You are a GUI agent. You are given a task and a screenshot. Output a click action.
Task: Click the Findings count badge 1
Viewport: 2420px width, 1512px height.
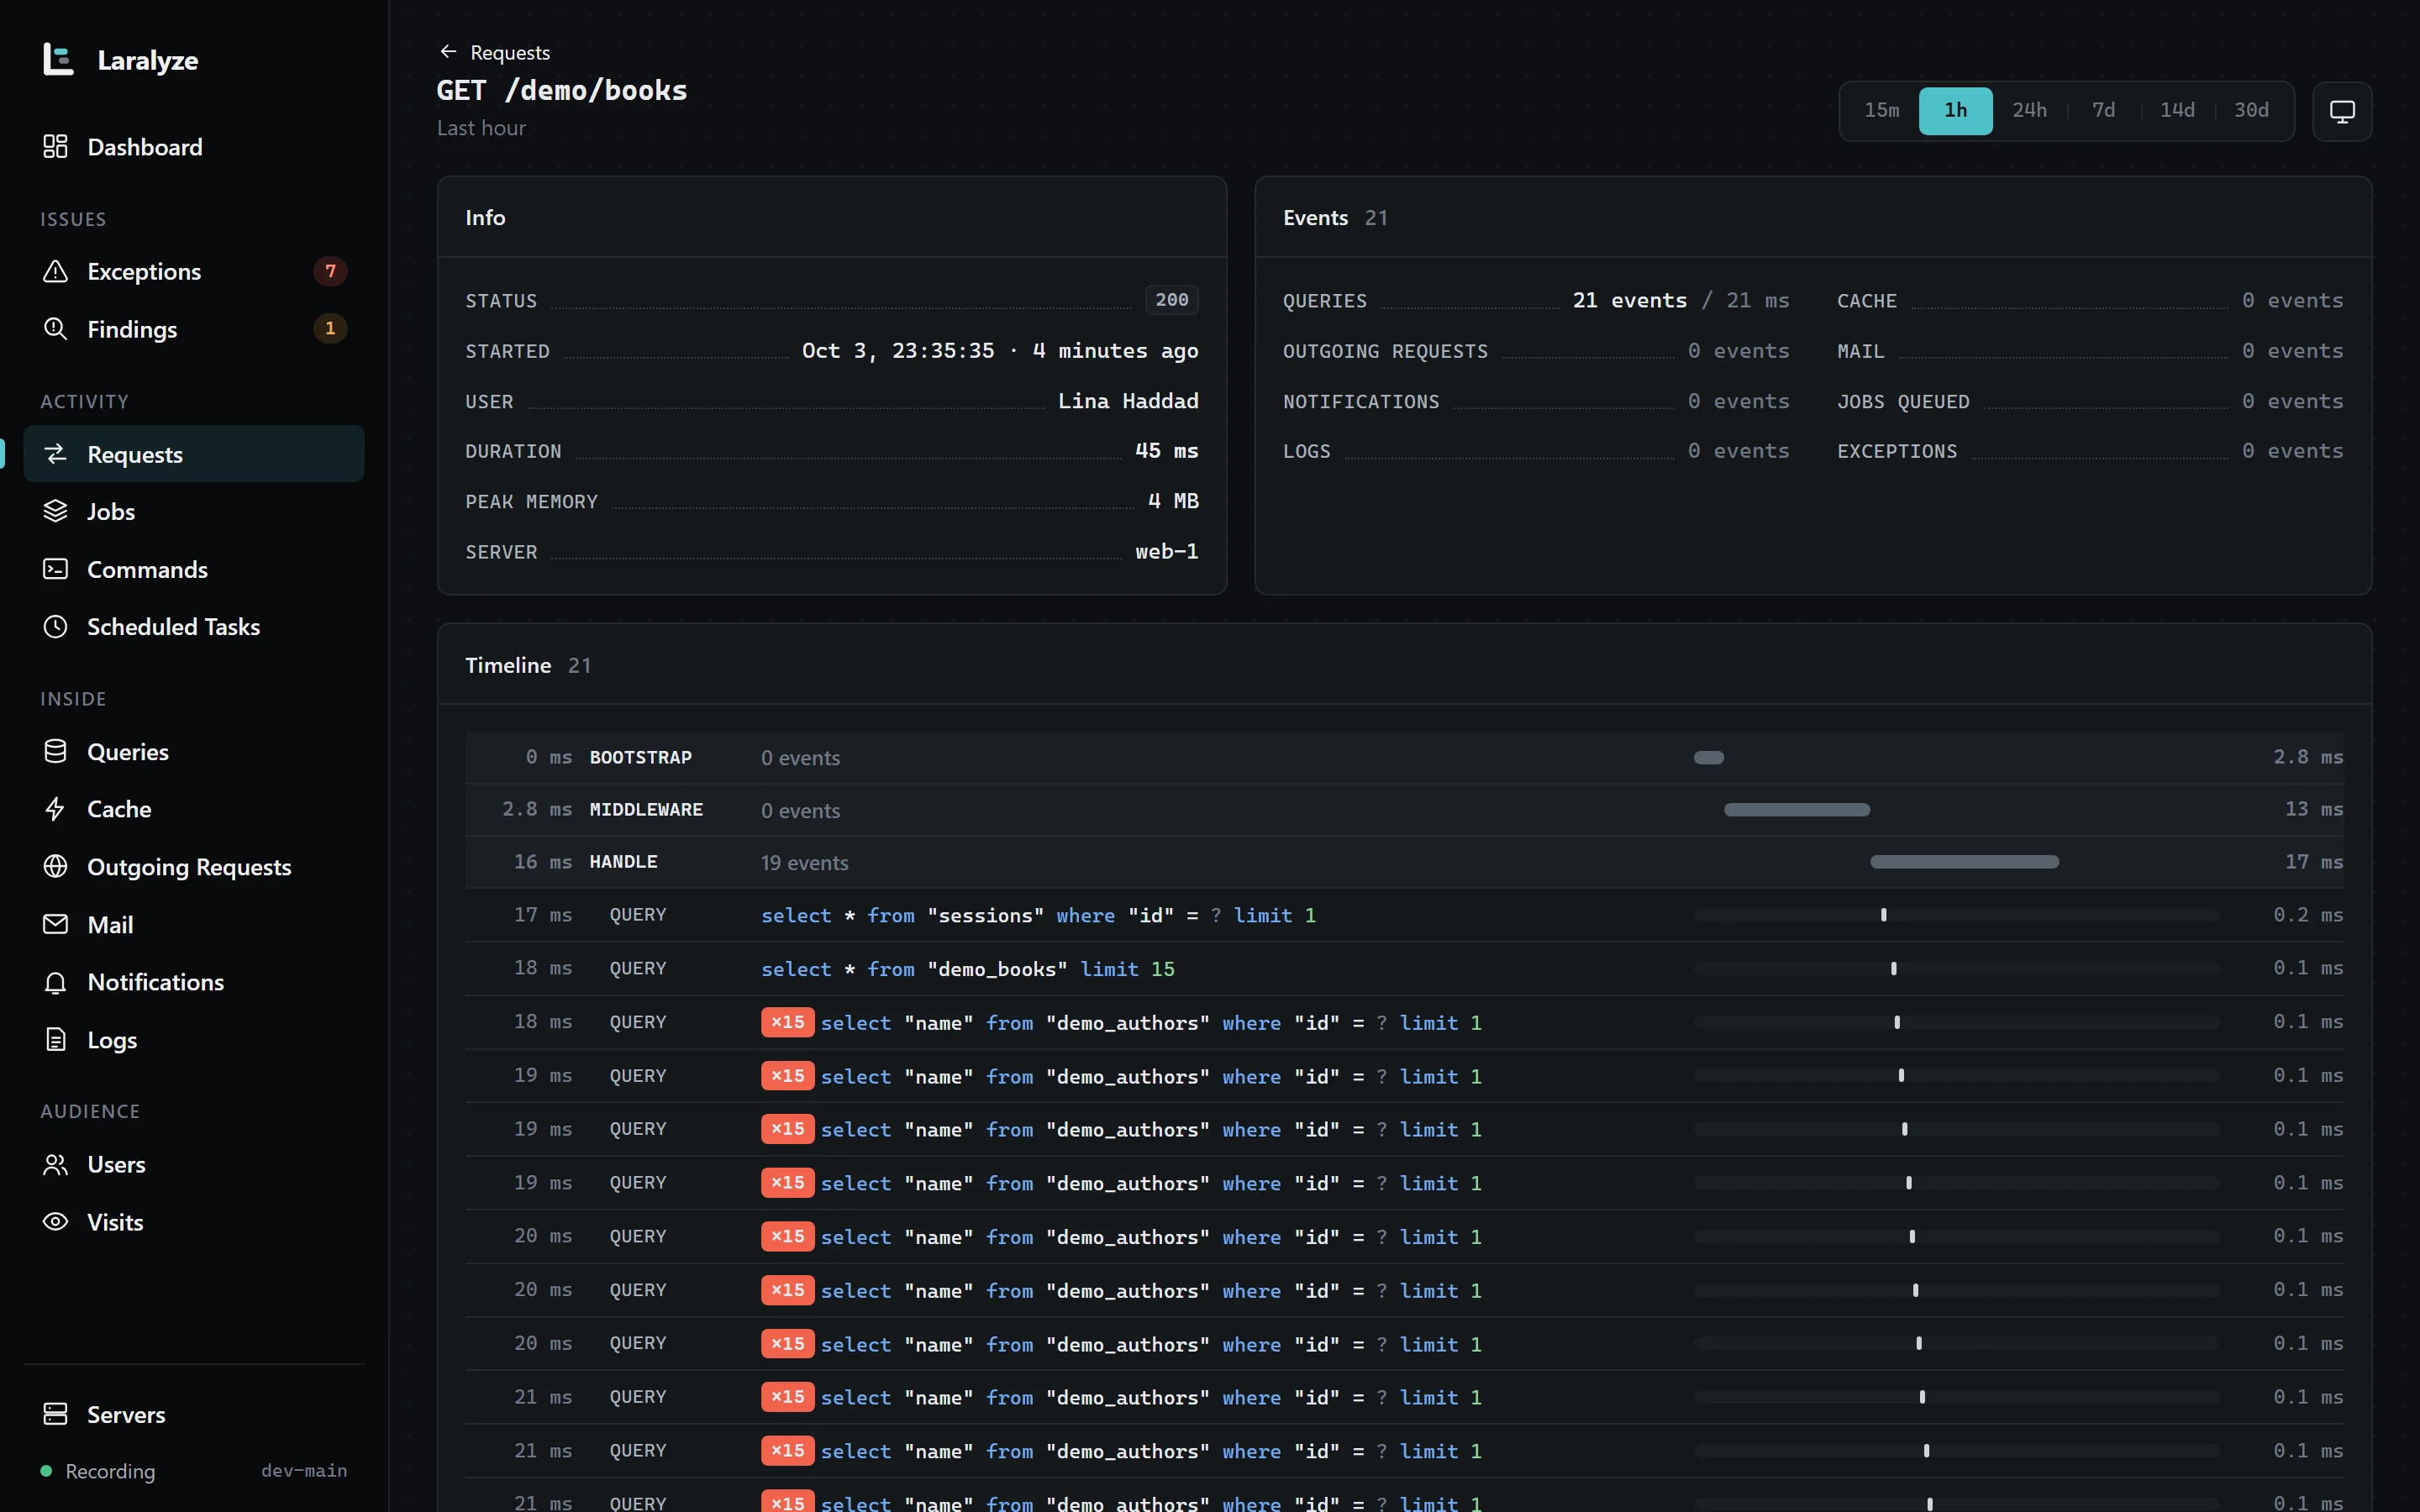[330, 329]
